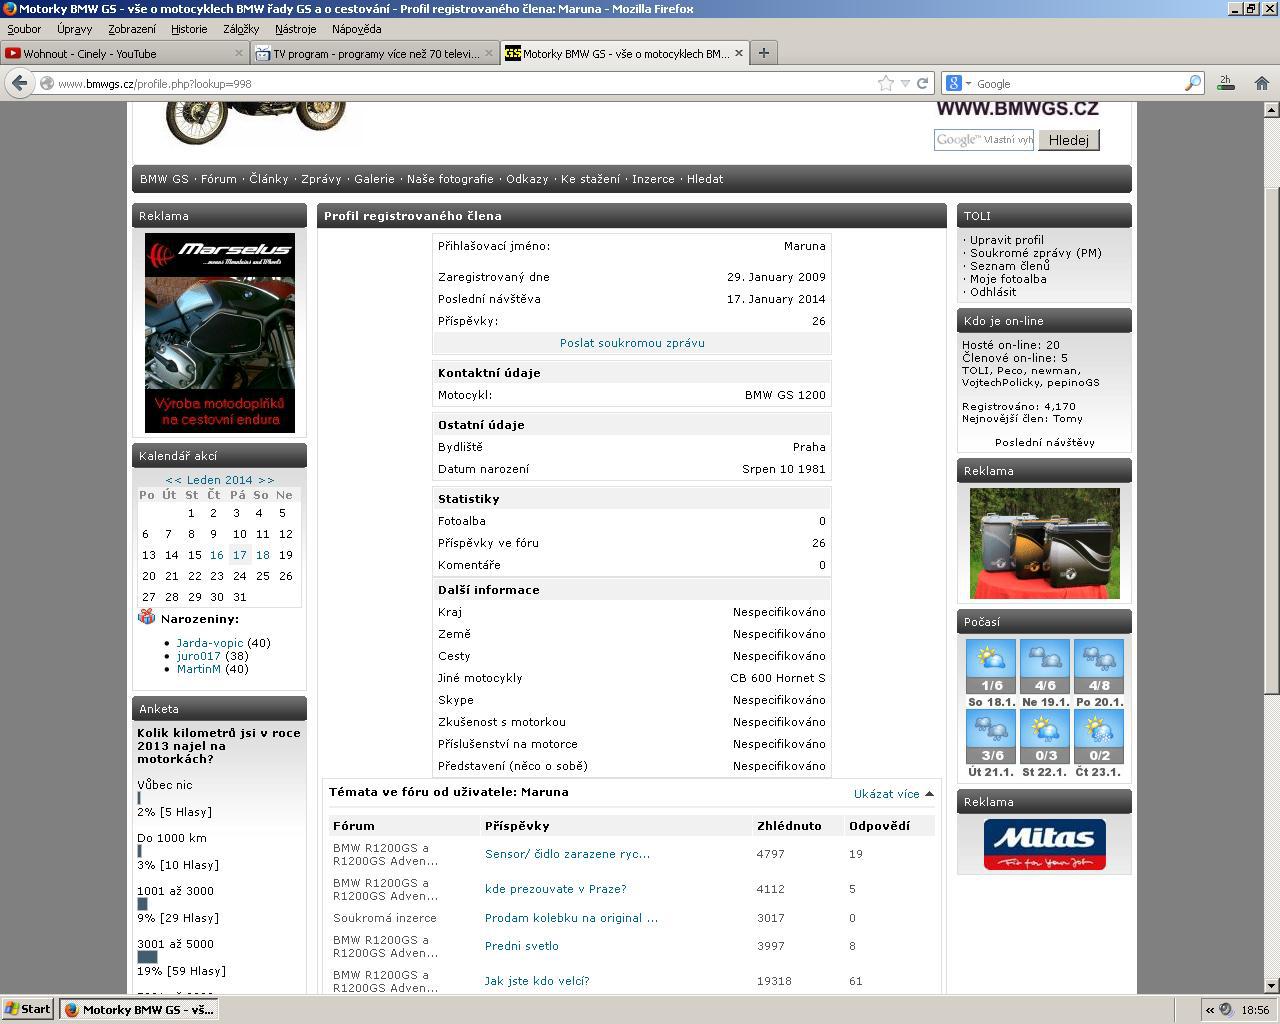Click the Google custom search field
This screenshot has height=1024, width=1280.
pyautogui.click(x=984, y=140)
